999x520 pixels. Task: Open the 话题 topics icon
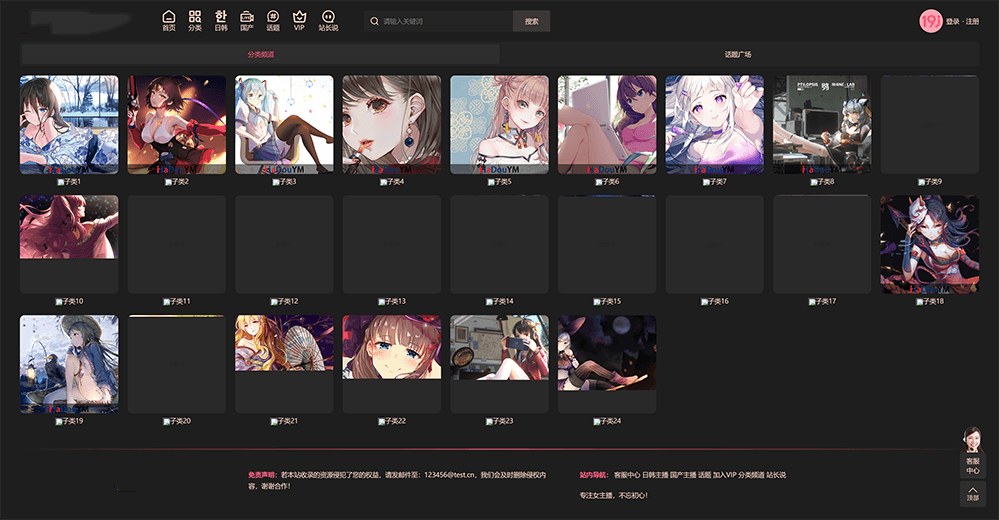(x=273, y=20)
